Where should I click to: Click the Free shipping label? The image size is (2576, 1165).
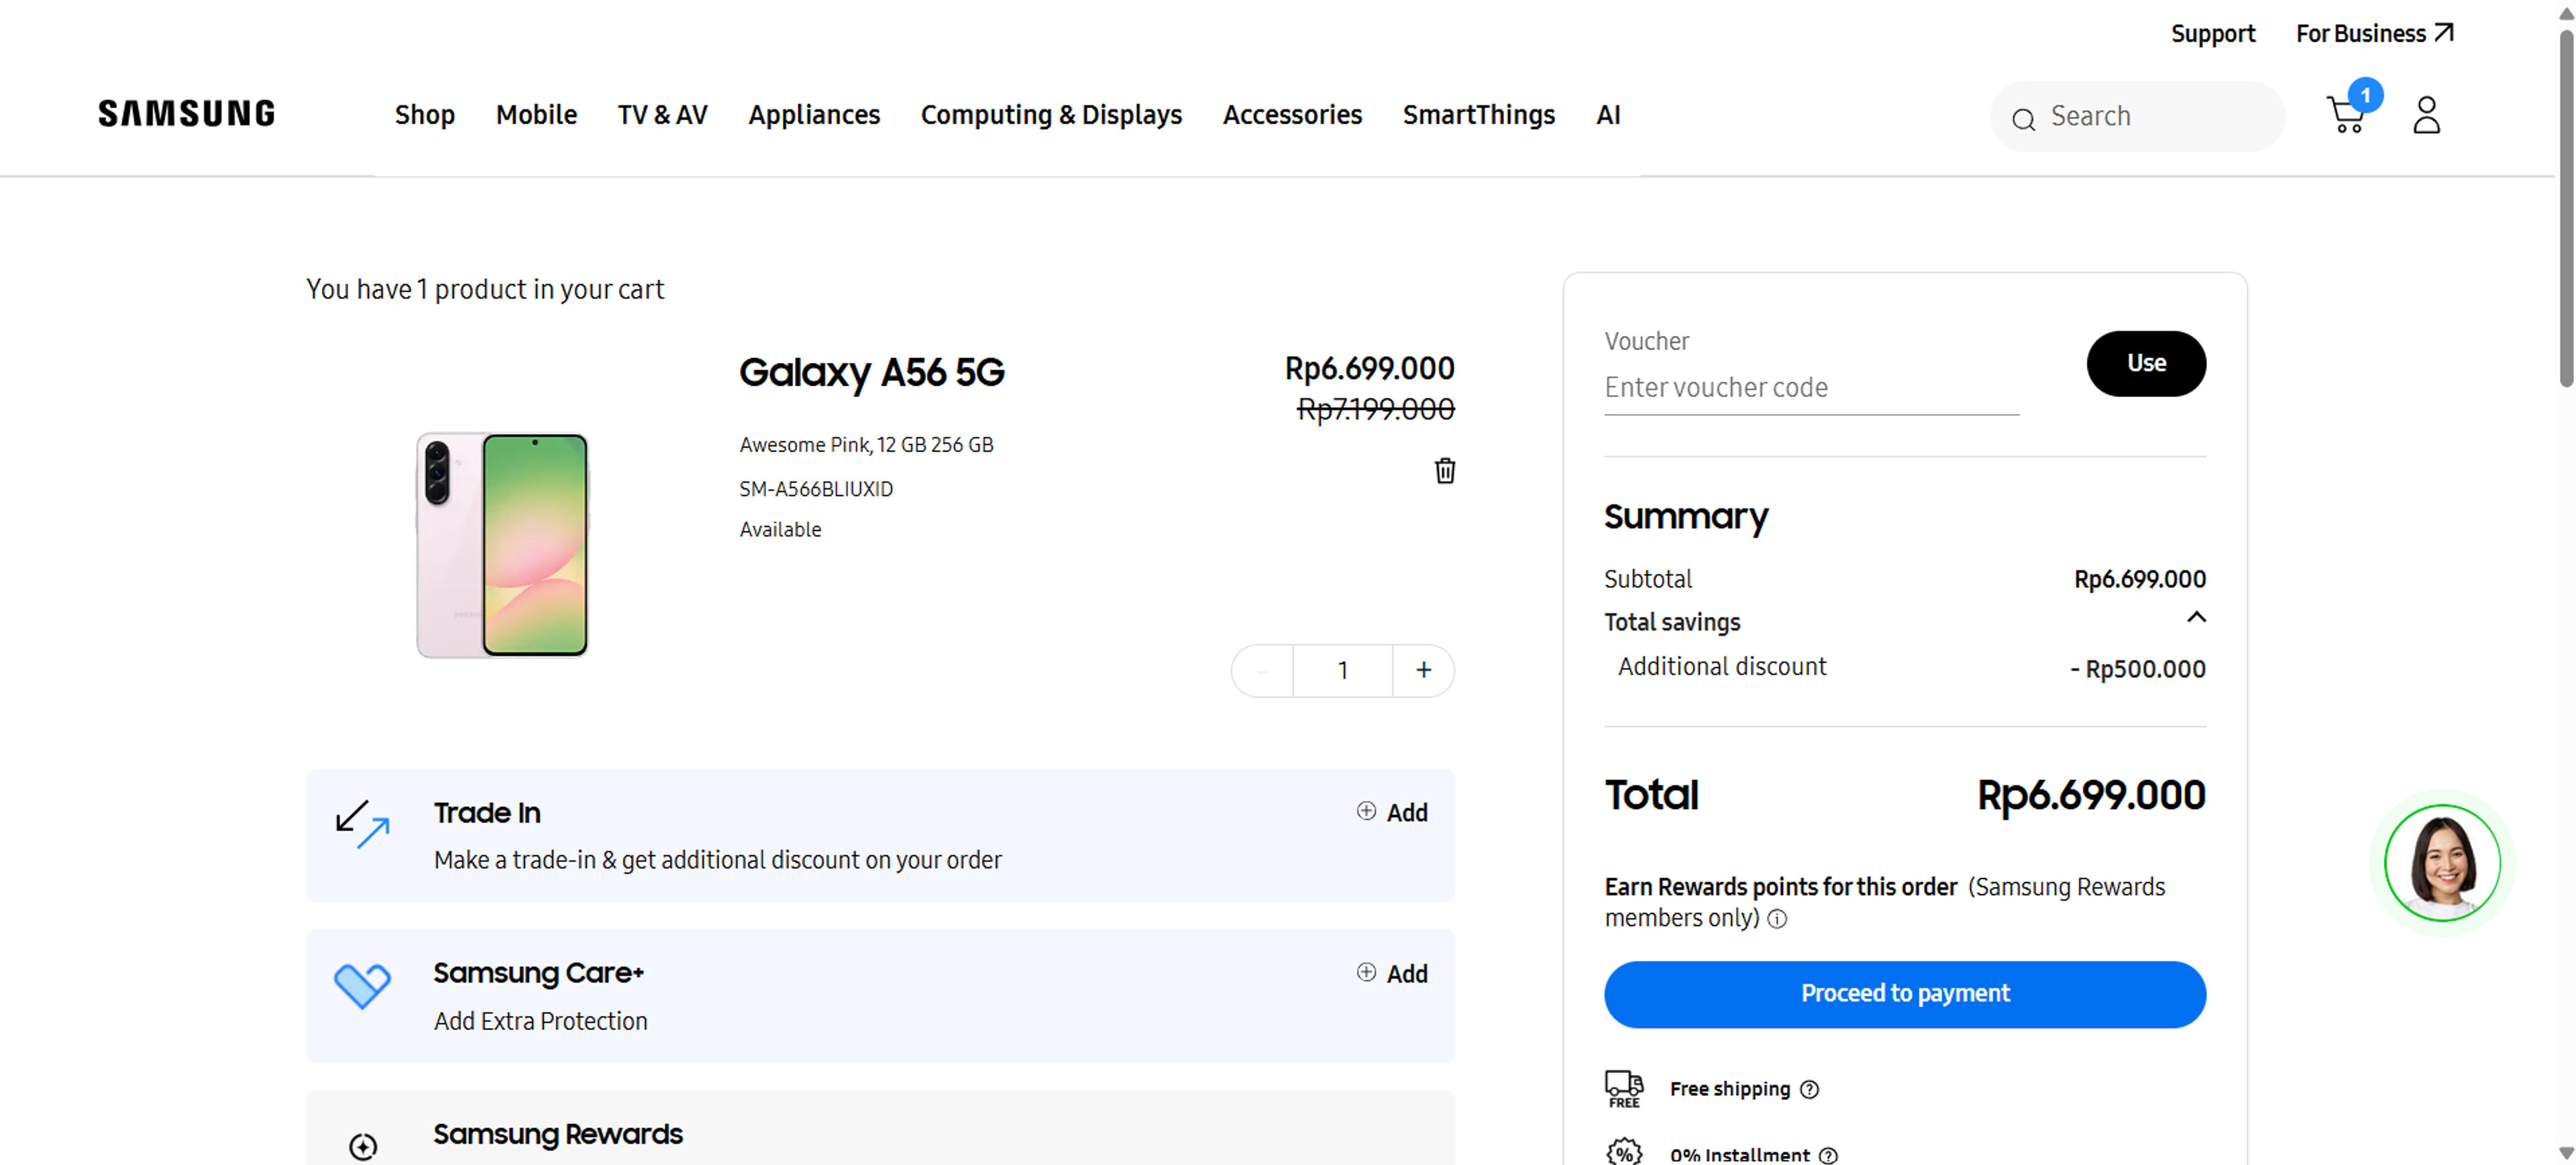point(1729,1089)
